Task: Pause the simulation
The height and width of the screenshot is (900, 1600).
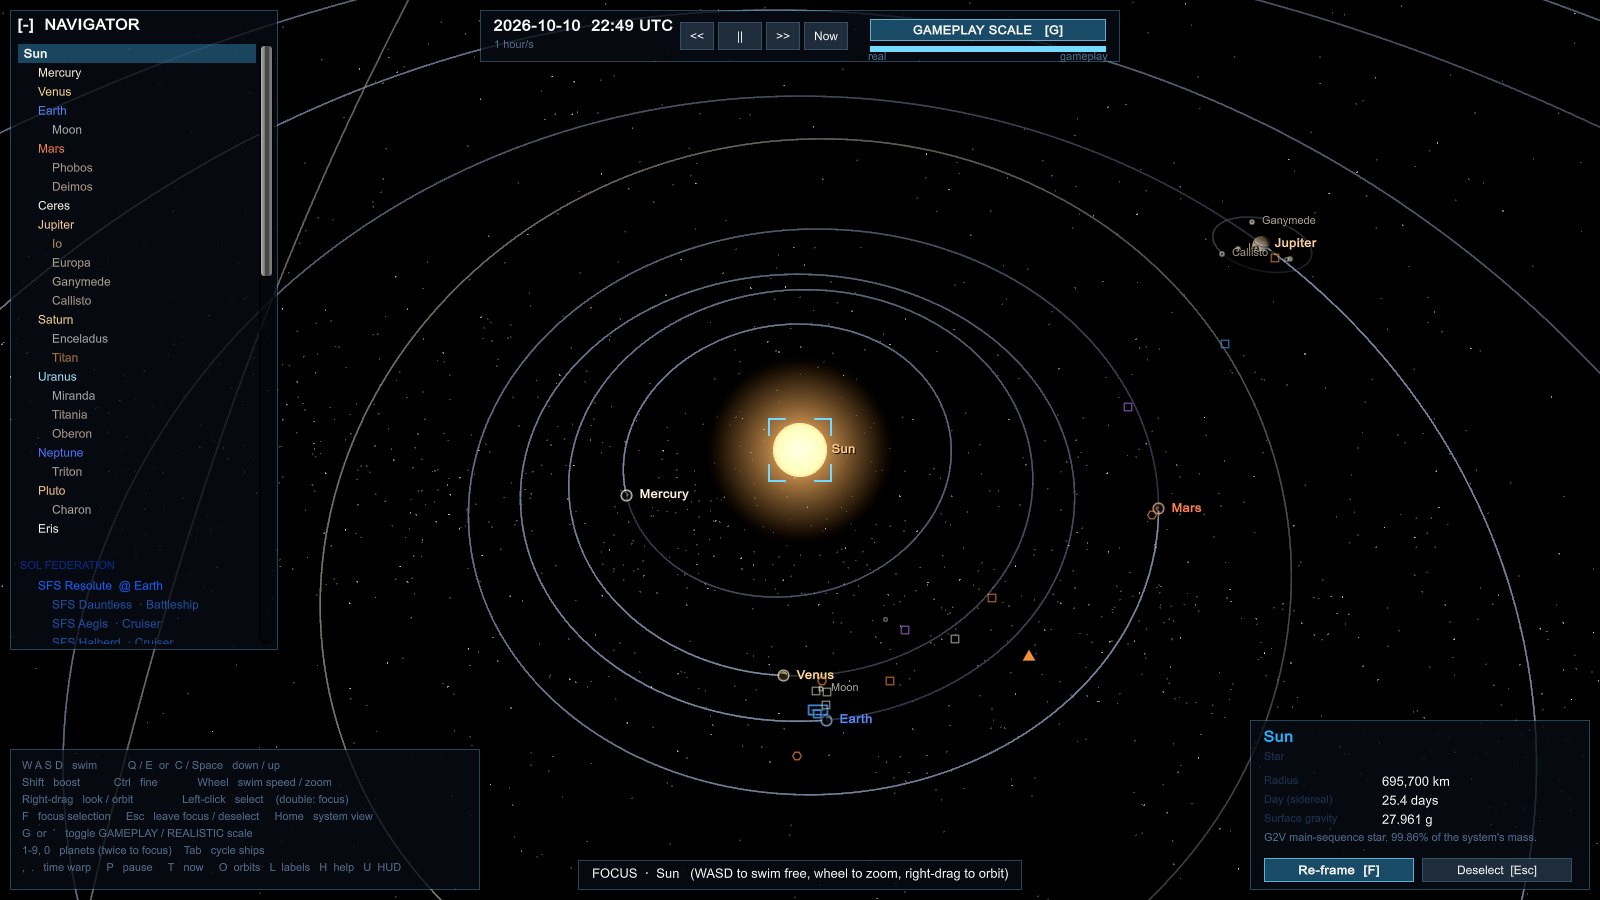Action: pyautogui.click(x=740, y=36)
